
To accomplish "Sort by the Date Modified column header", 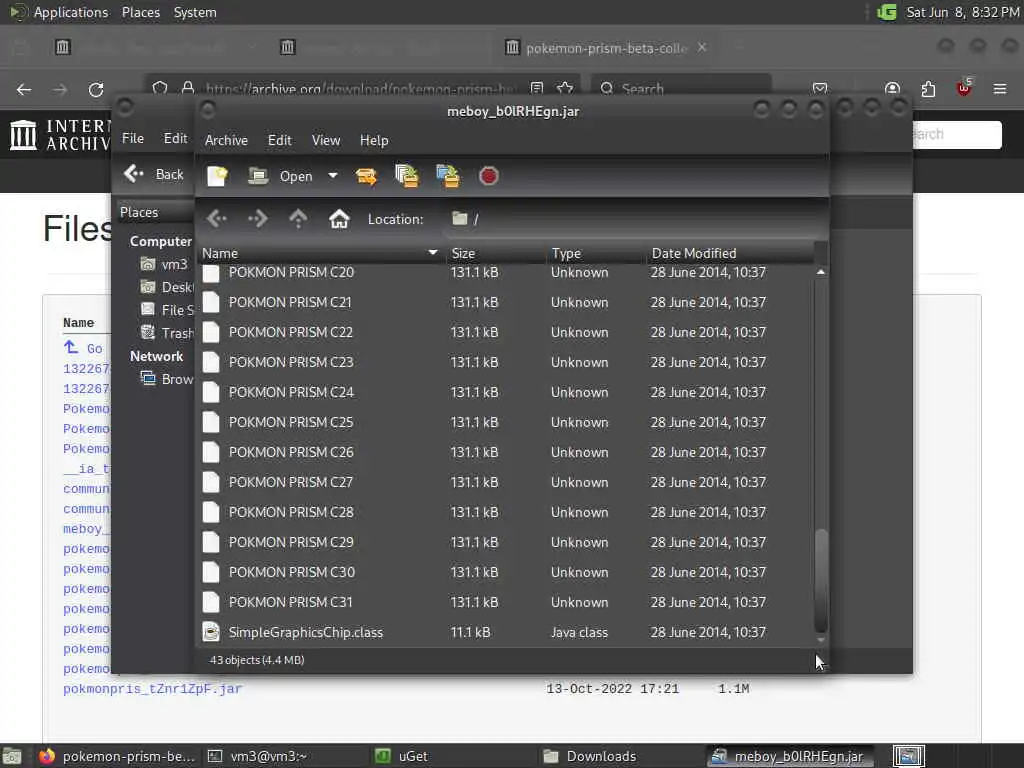I will coord(730,253).
